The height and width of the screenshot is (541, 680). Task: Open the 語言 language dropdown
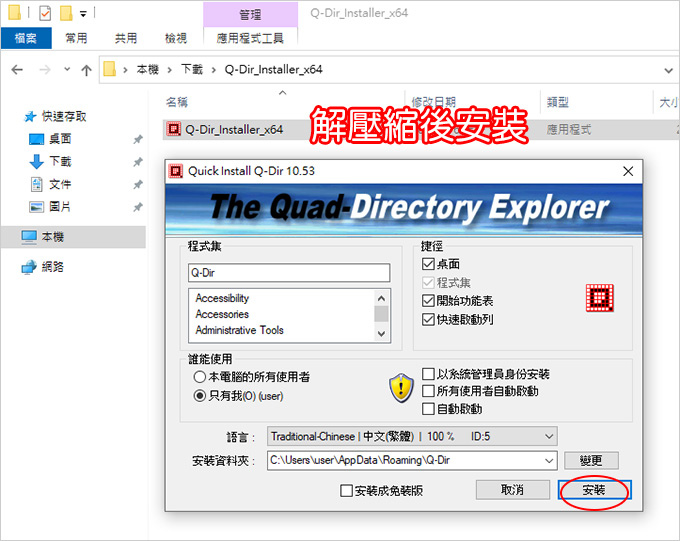click(x=412, y=436)
